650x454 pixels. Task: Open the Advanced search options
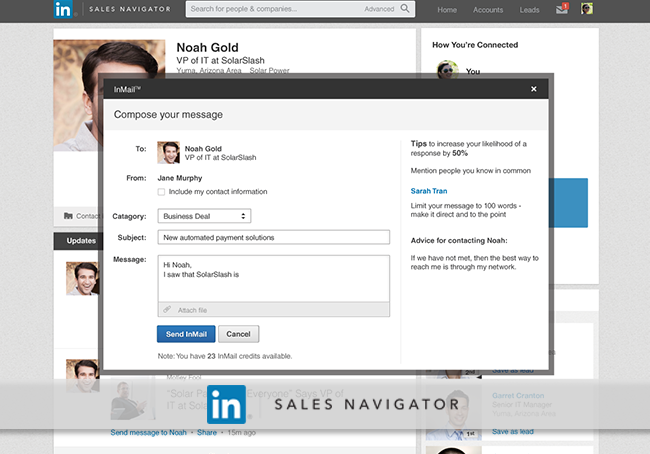pyautogui.click(x=379, y=9)
